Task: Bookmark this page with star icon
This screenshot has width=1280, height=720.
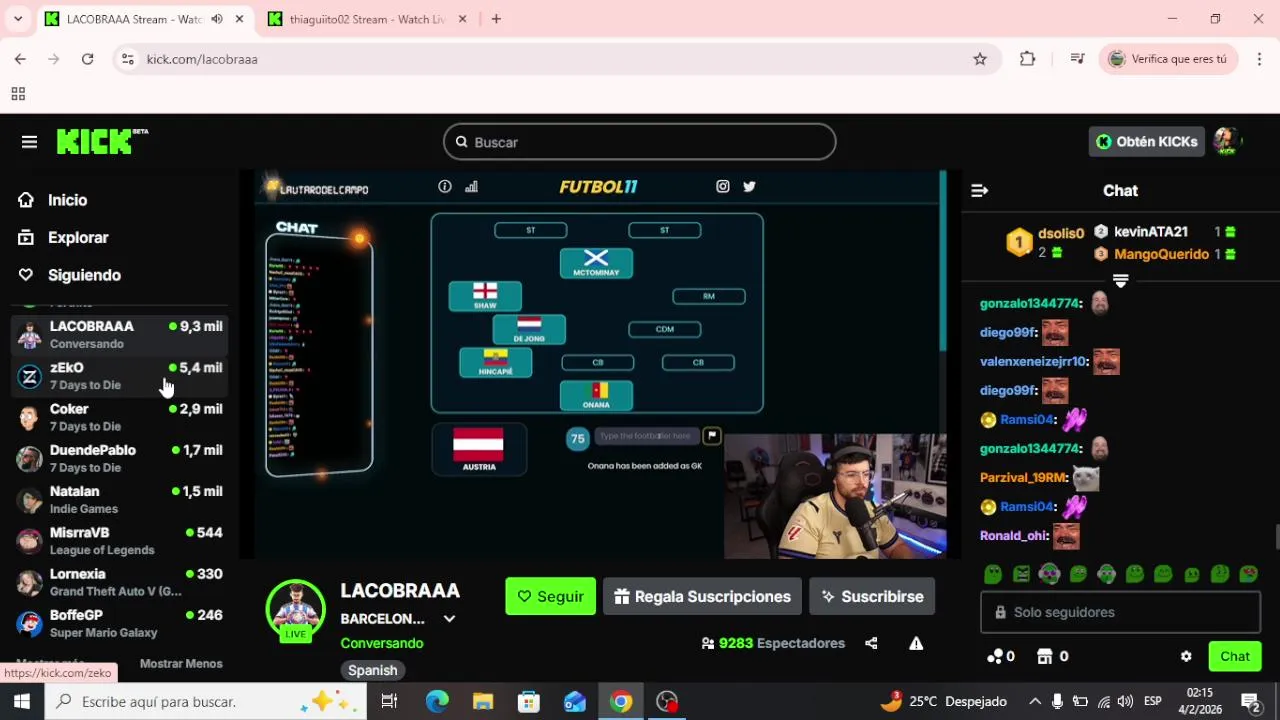Action: [980, 59]
